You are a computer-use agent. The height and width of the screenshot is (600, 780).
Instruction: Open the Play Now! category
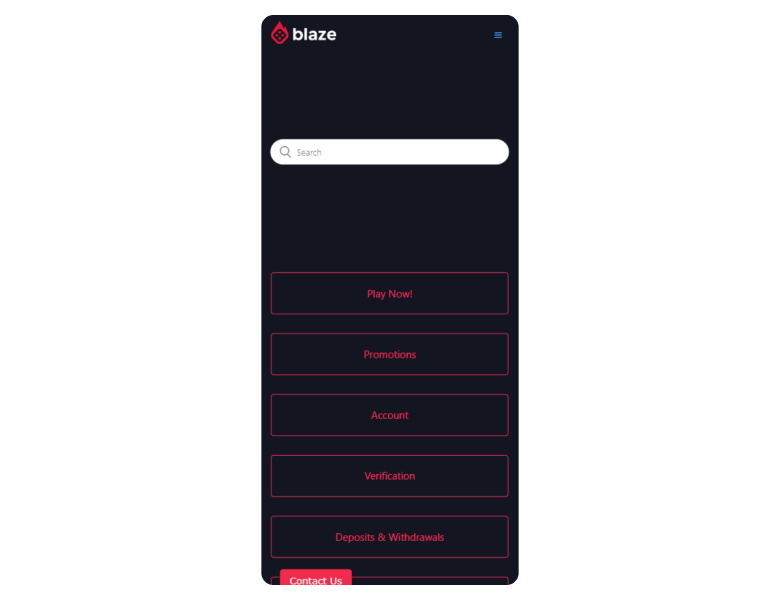pos(390,294)
